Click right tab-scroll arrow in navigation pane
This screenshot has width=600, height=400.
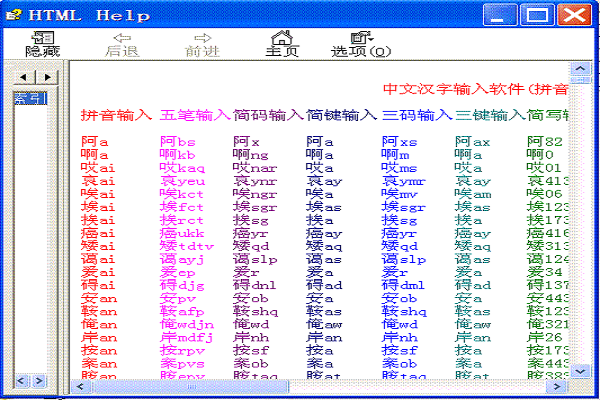pos(47,77)
